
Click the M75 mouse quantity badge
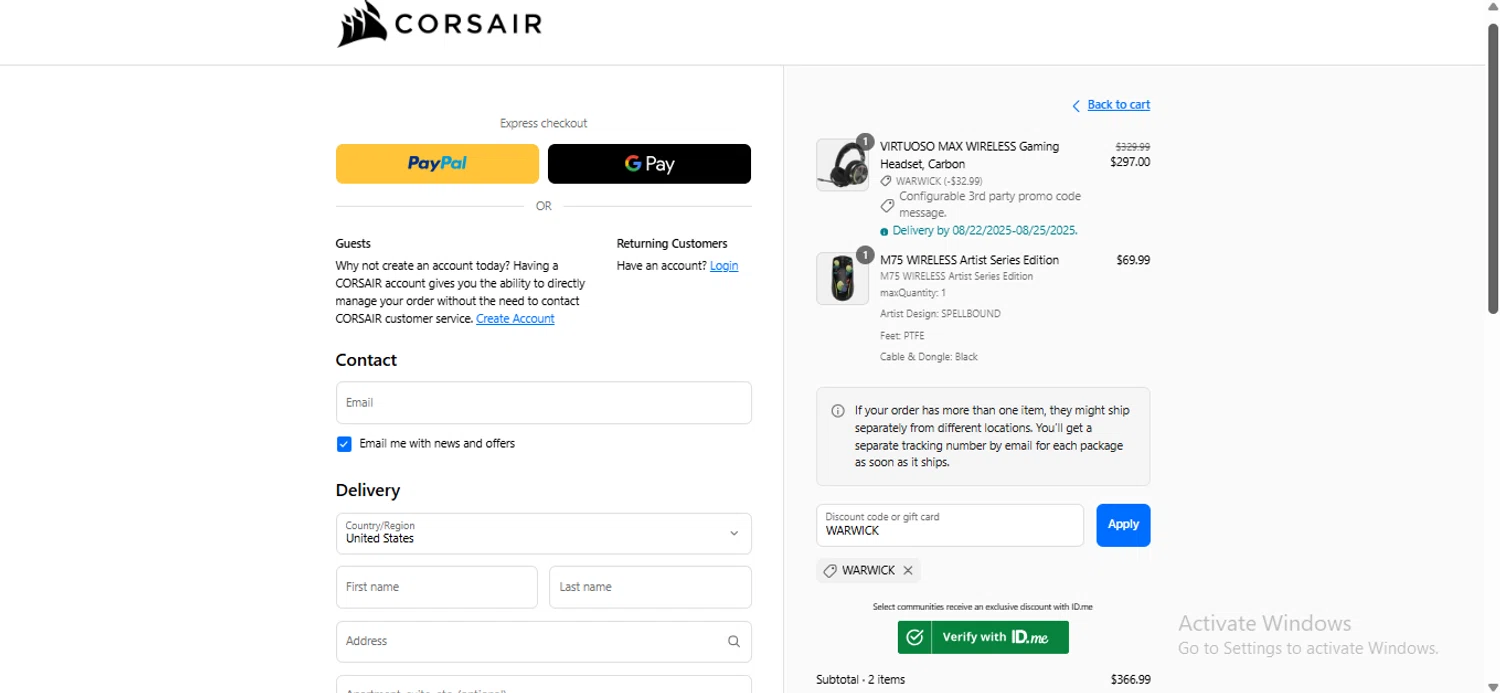865,255
